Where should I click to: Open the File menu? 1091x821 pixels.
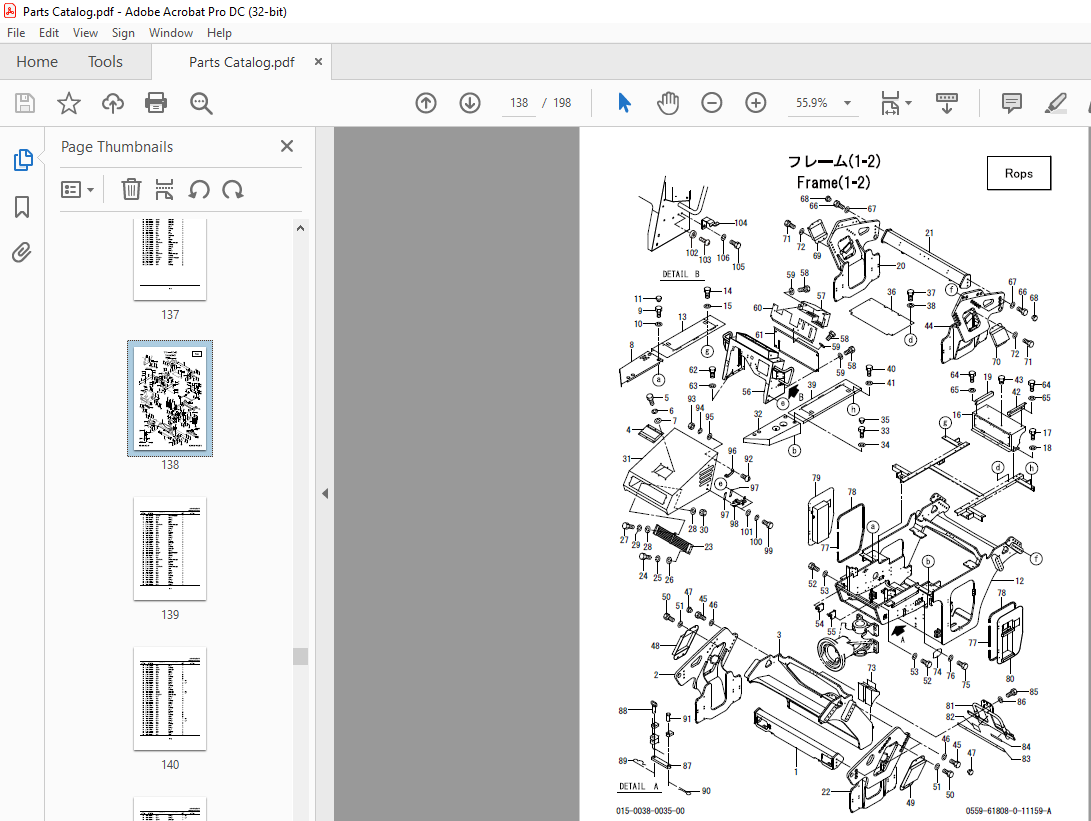click(16, 33)
